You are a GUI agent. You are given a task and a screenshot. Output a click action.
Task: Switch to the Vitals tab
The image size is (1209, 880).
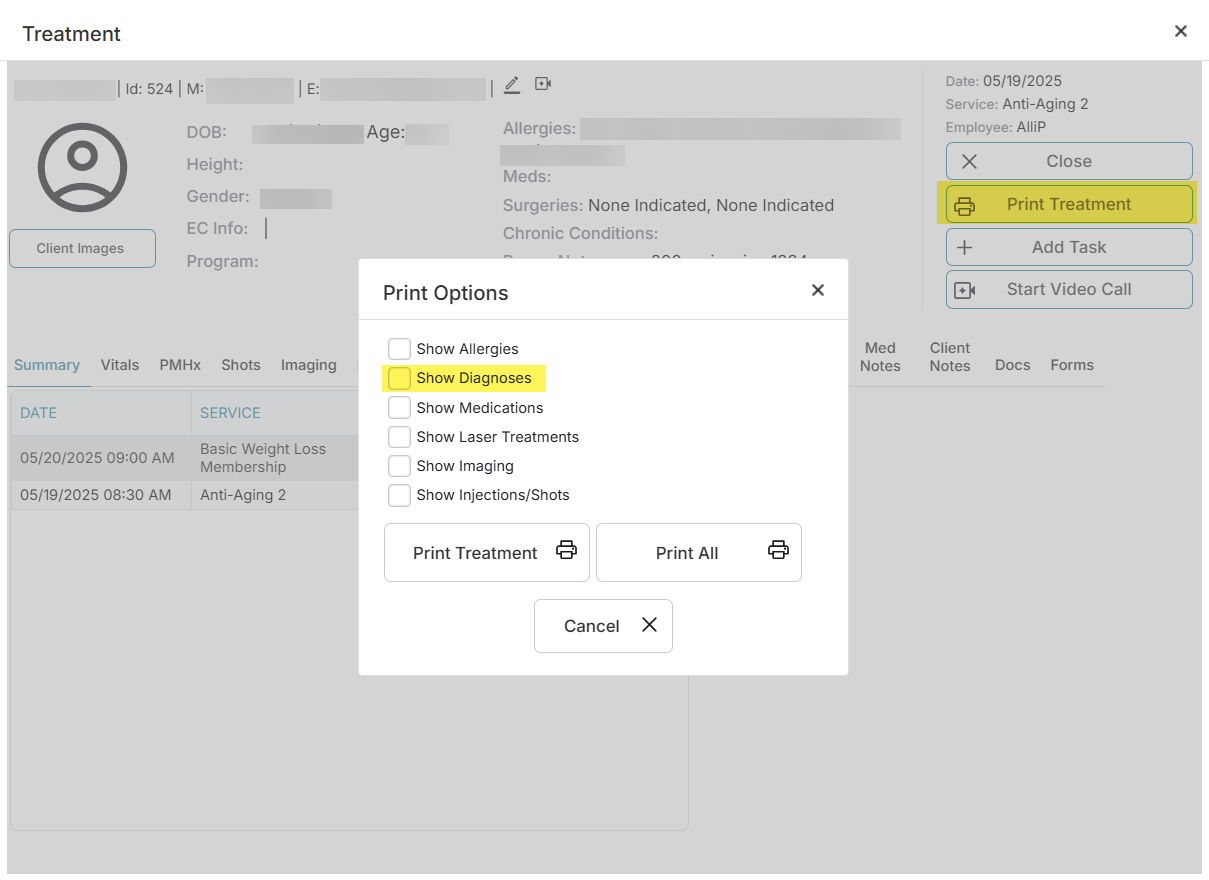click(119, 365)
